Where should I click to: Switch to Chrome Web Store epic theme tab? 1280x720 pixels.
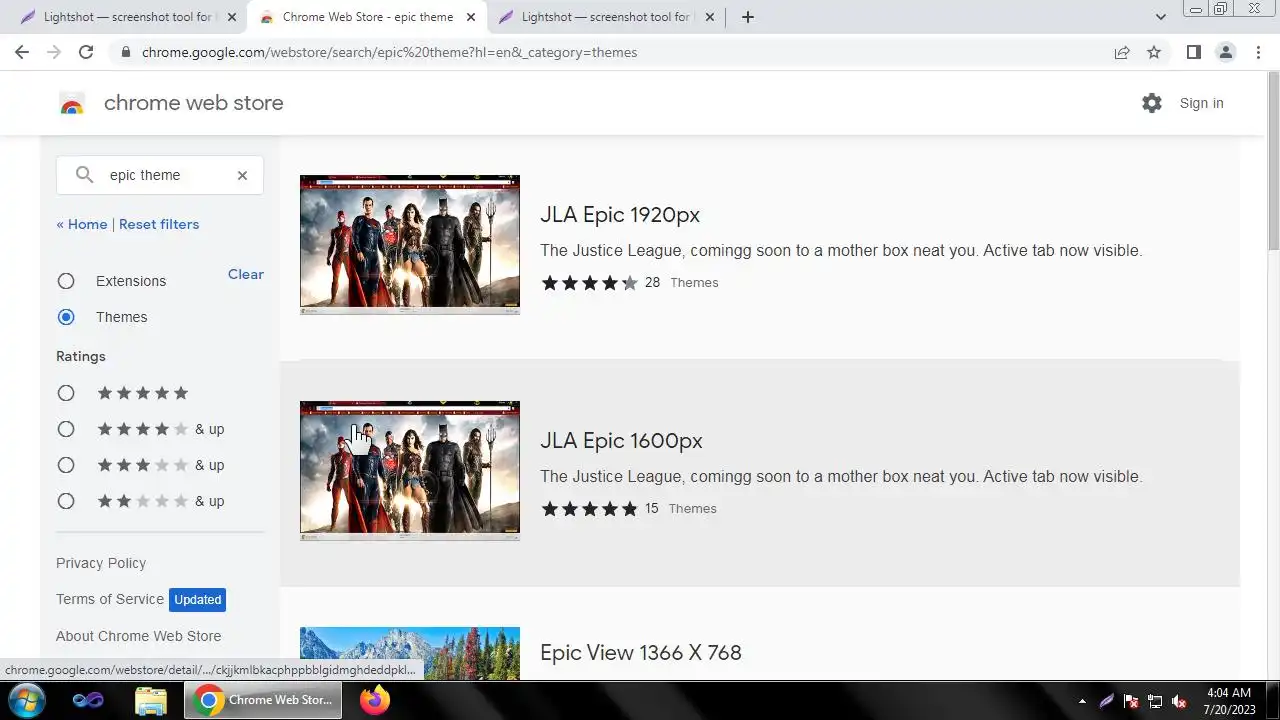[x=366, y=17]
